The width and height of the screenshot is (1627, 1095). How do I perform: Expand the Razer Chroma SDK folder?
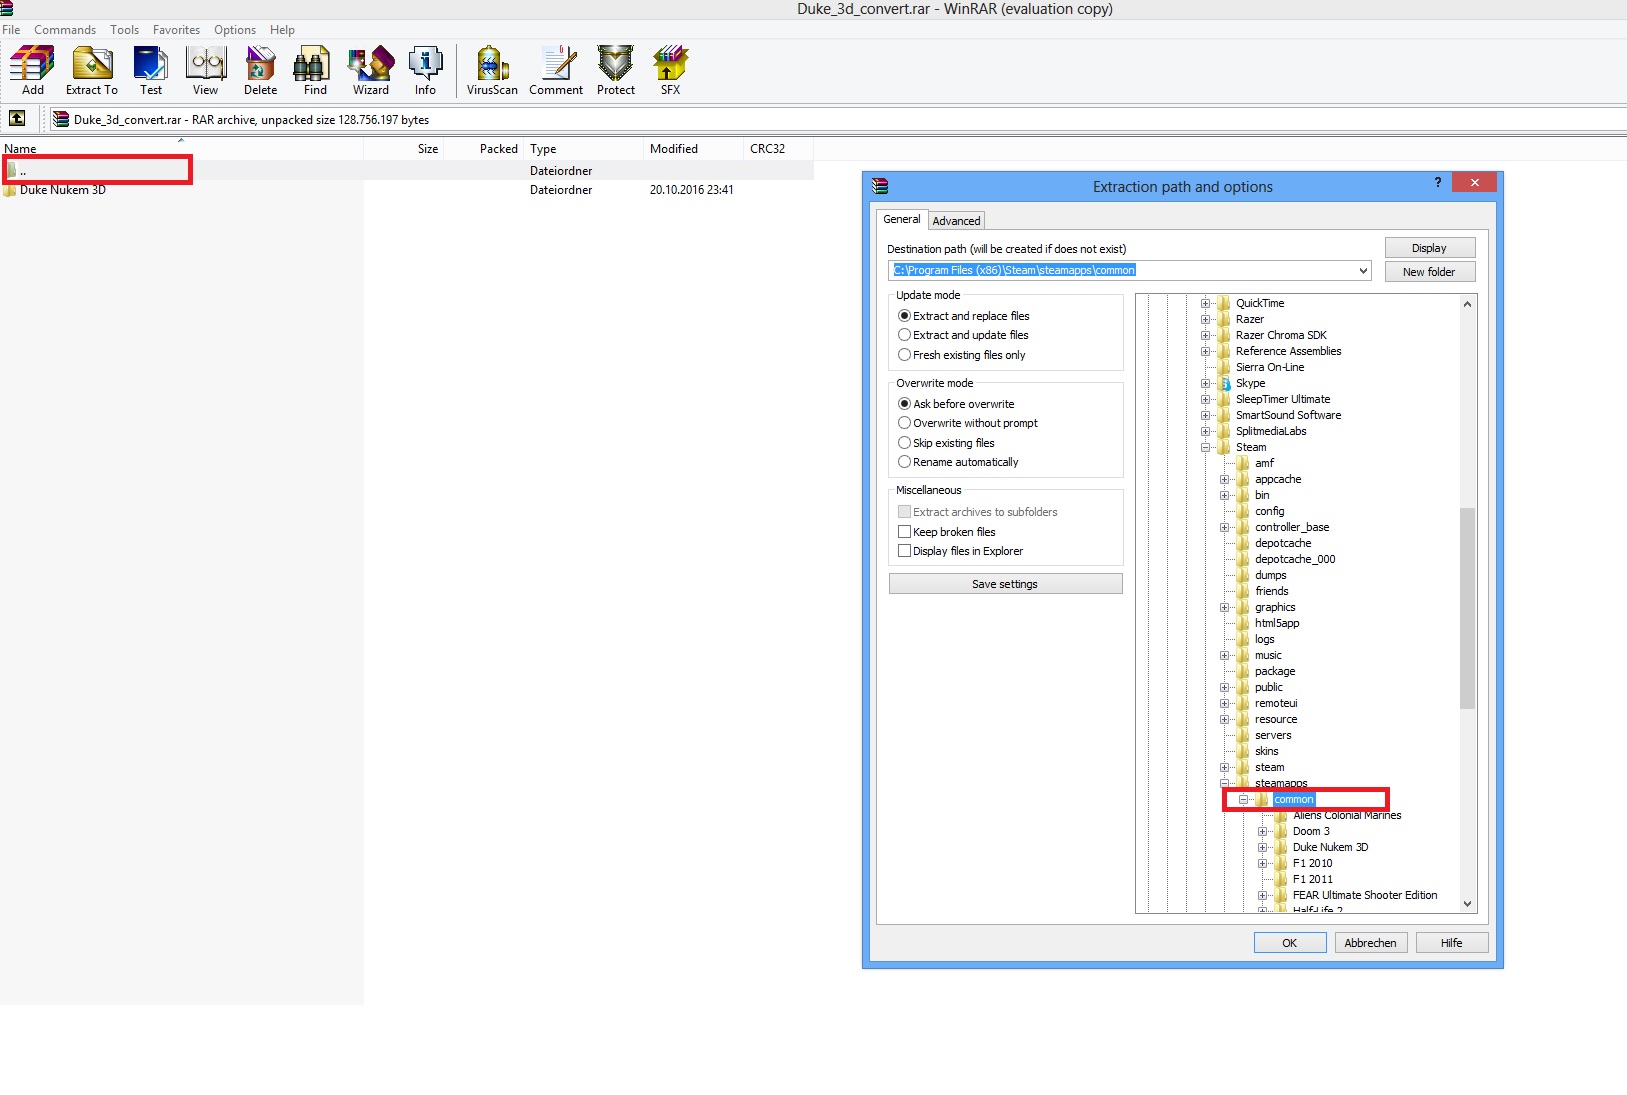click(1205, 335)
